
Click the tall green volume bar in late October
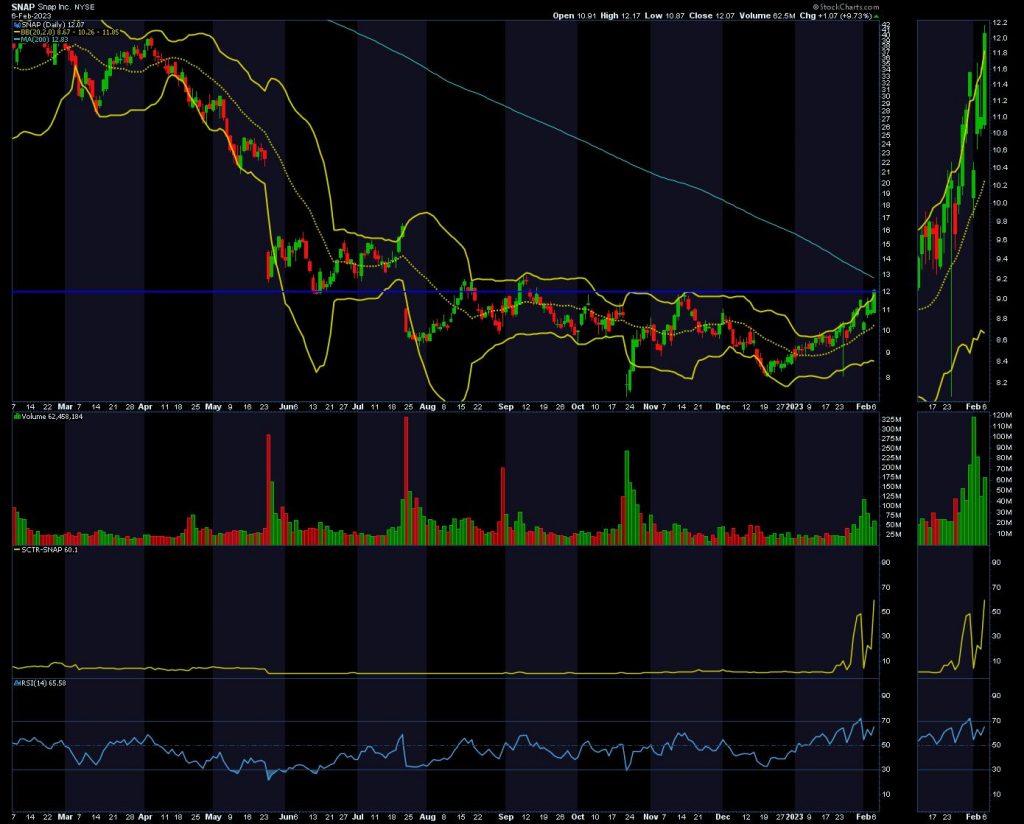[x=627, y=498]
